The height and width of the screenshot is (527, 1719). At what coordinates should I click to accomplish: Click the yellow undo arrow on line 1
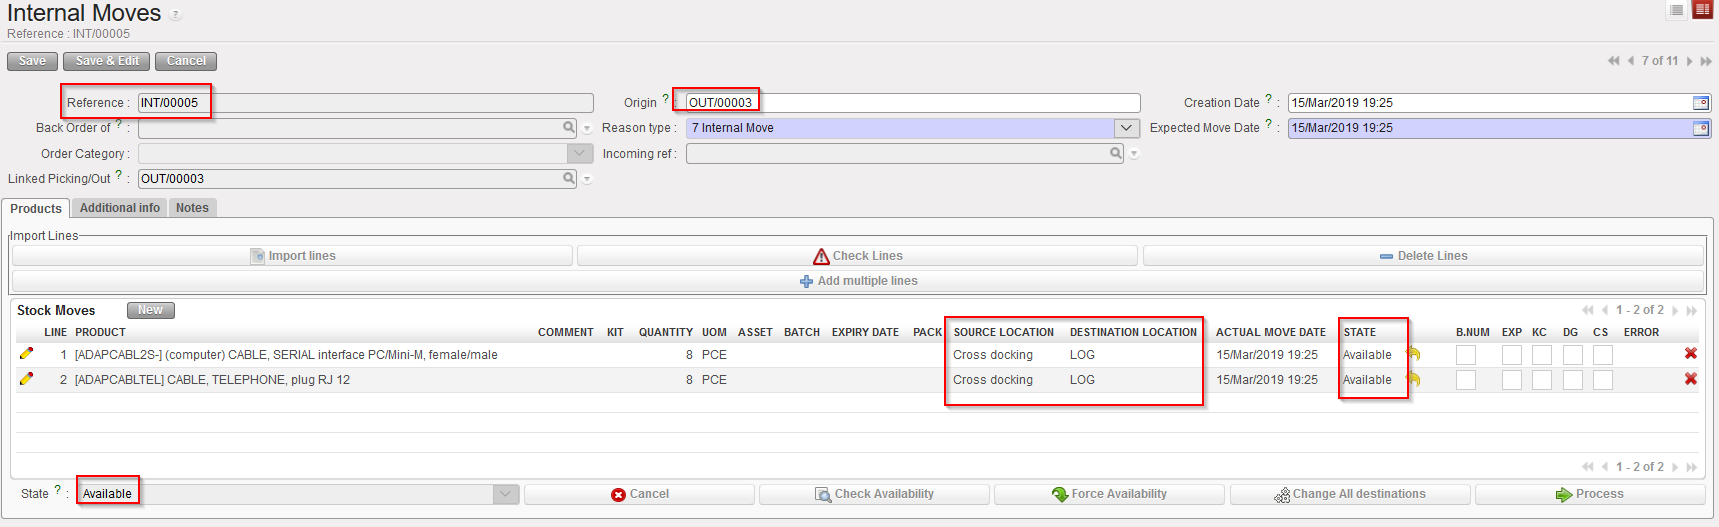click(x=1412, y=354)
